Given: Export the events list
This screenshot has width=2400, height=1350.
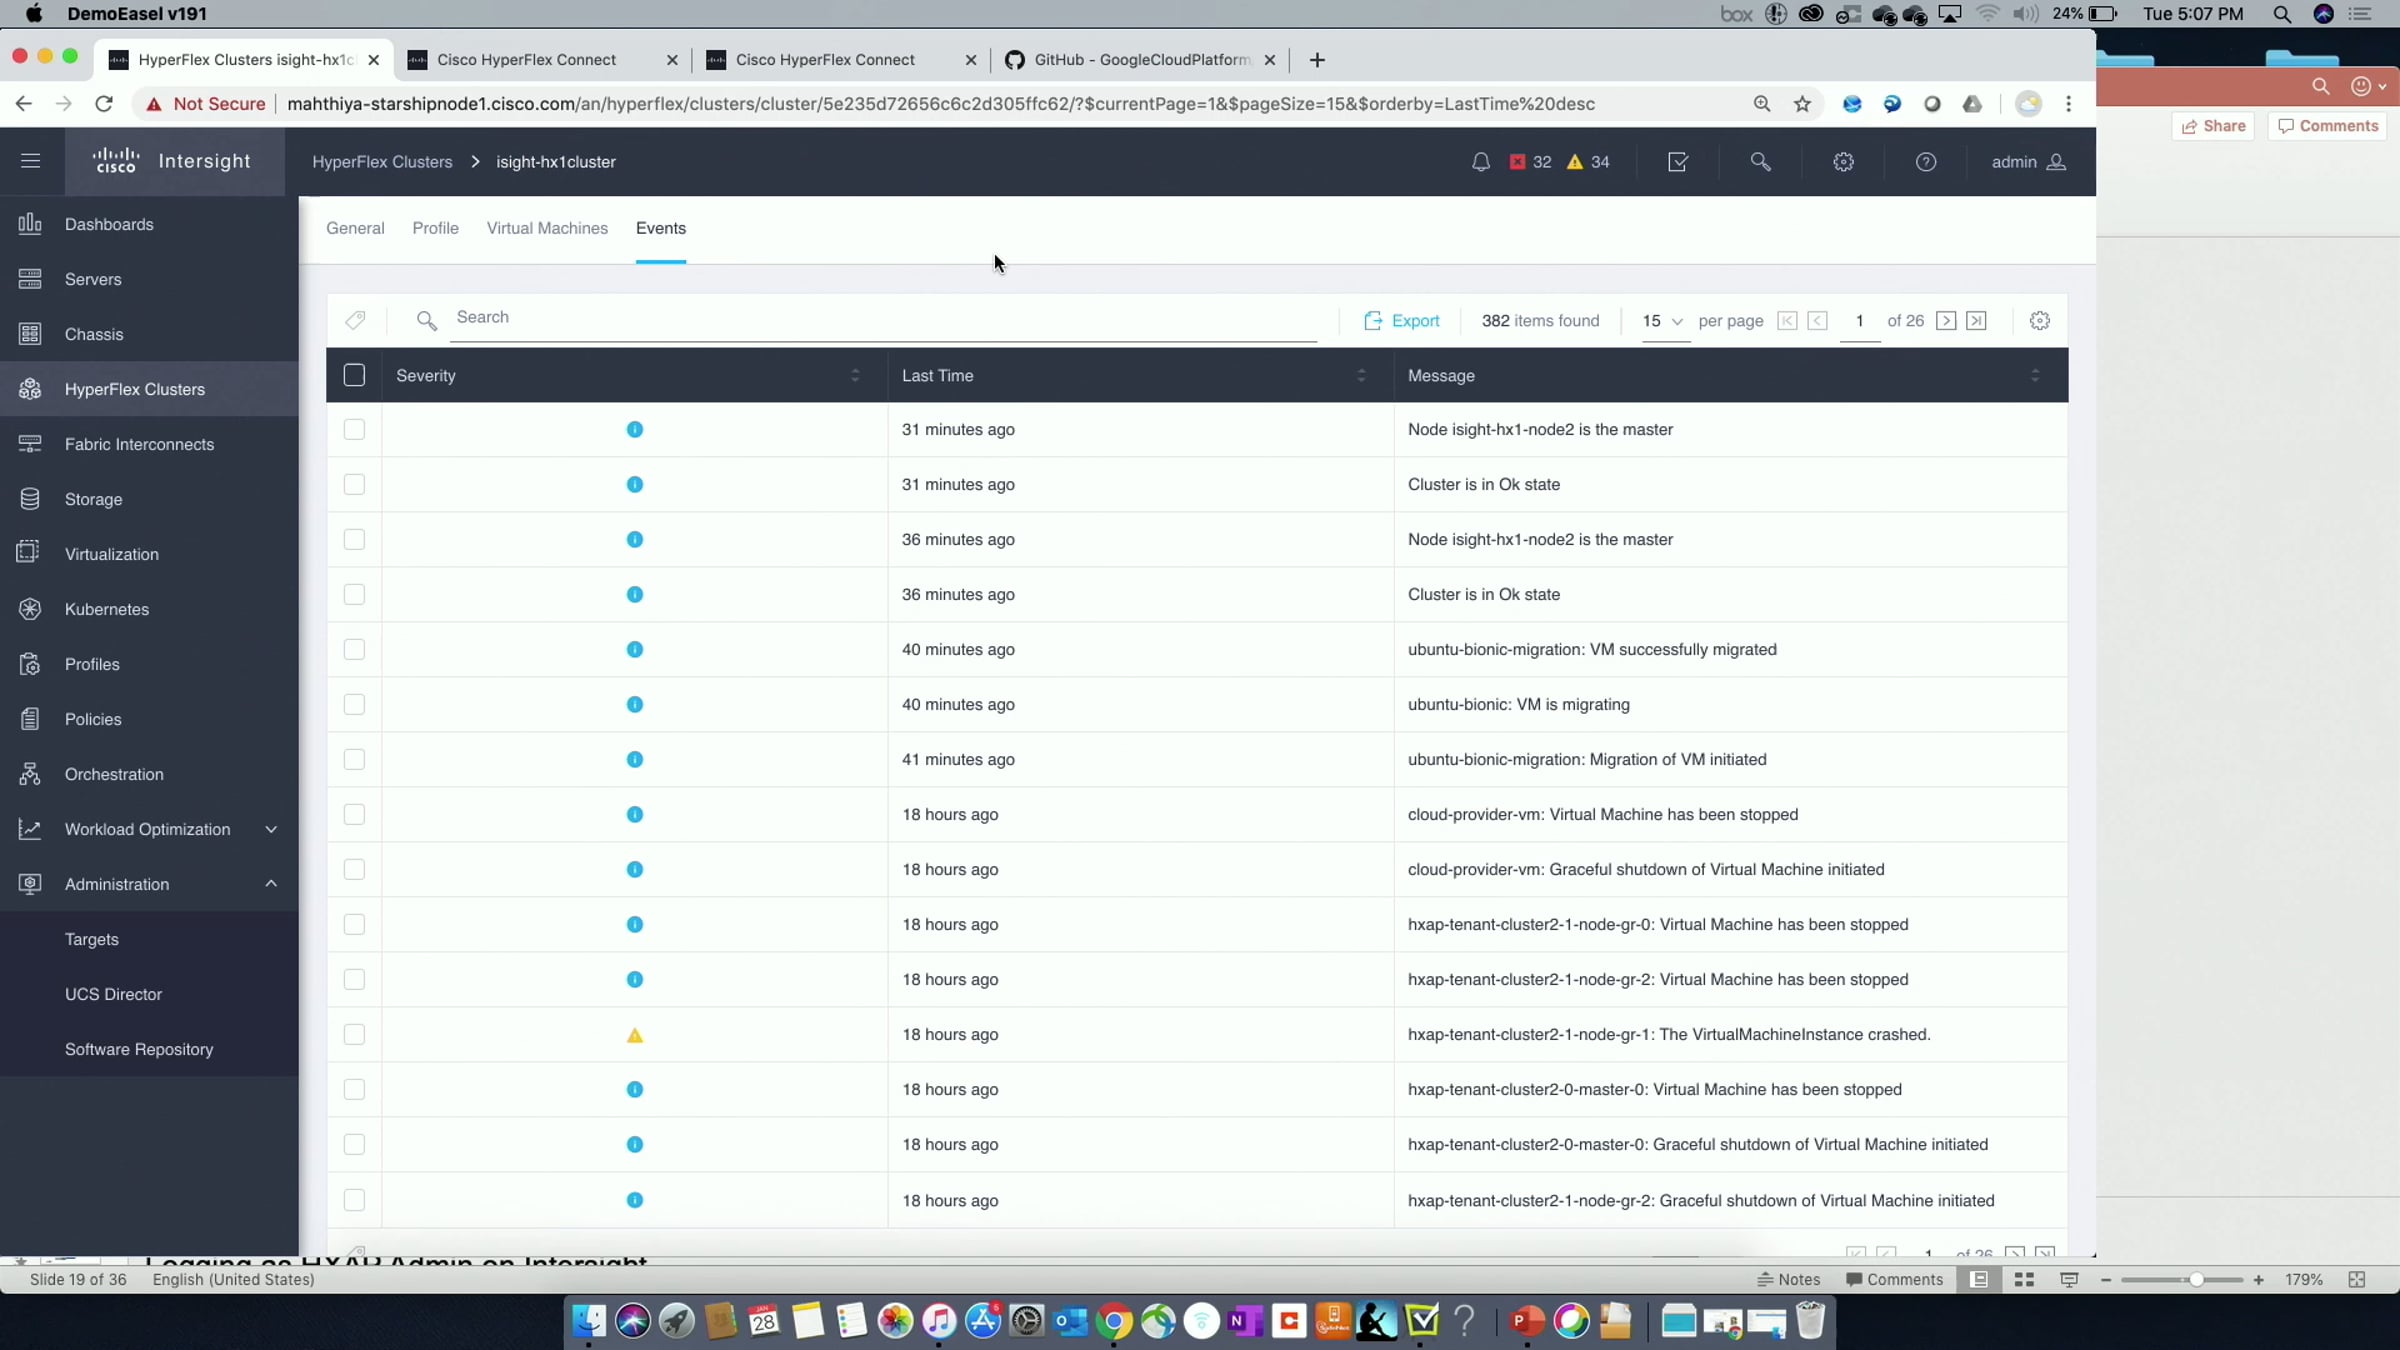Looking at the screenshot, I should pyautogui.click(x=1401, y=321).
